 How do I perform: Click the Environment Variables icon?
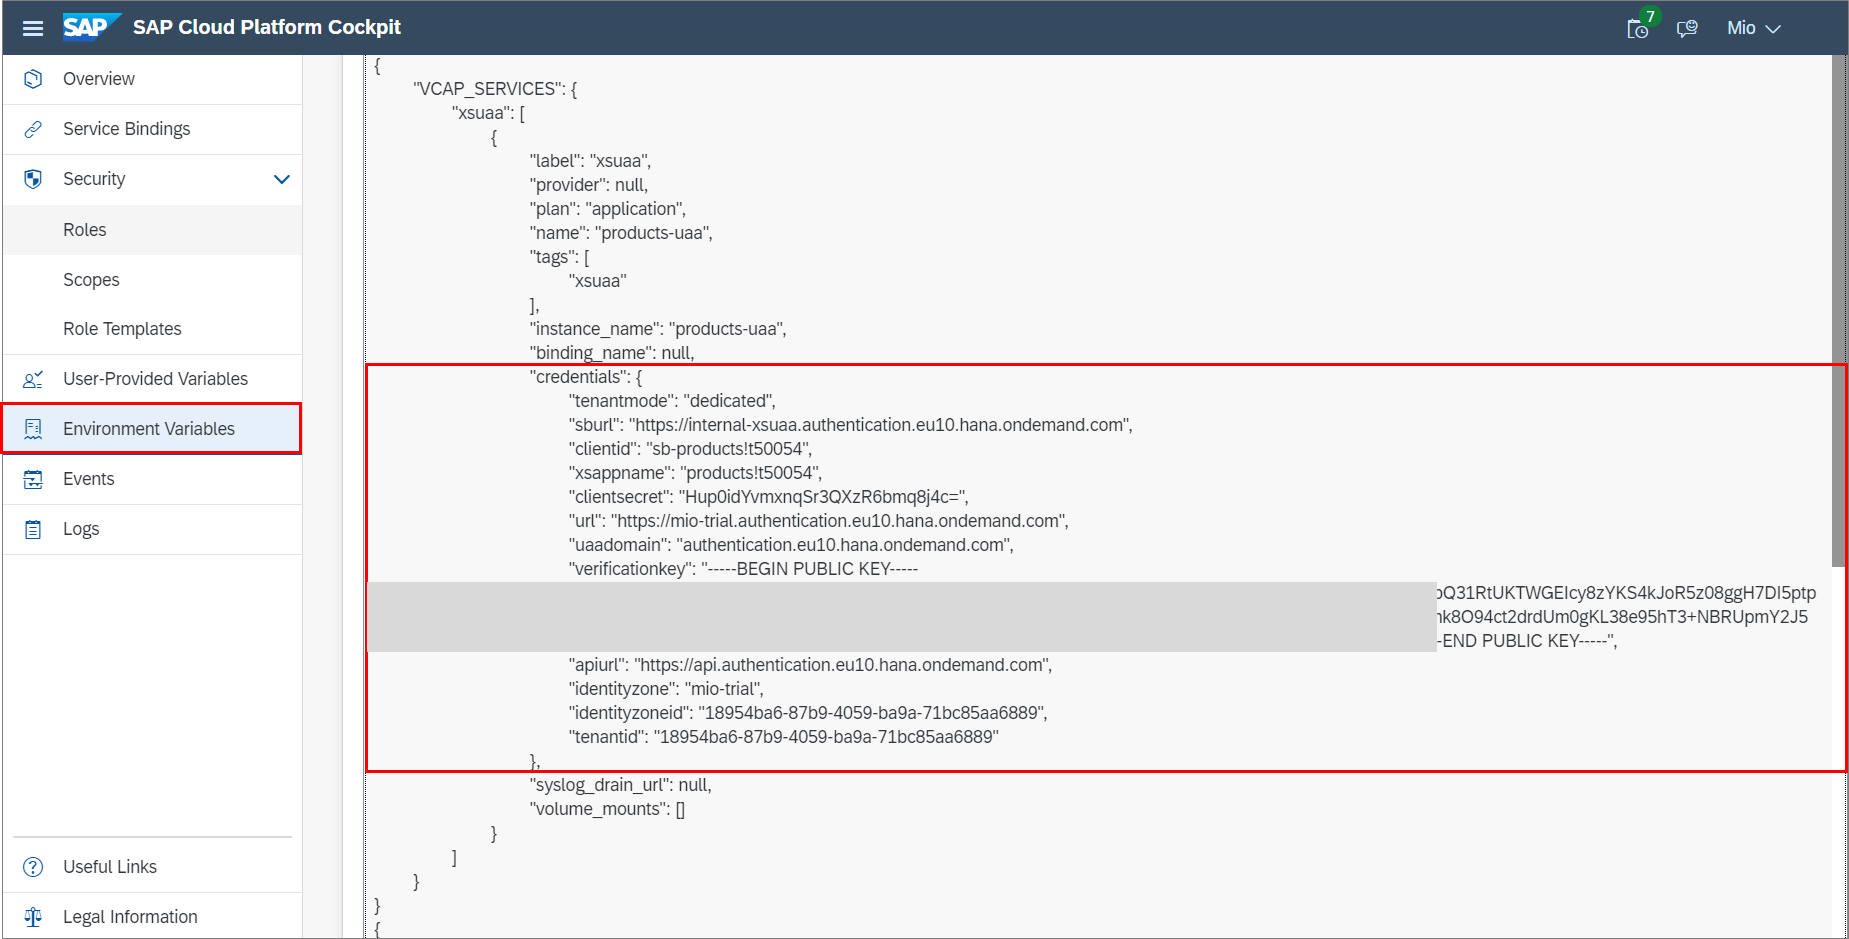click(33, 429)
